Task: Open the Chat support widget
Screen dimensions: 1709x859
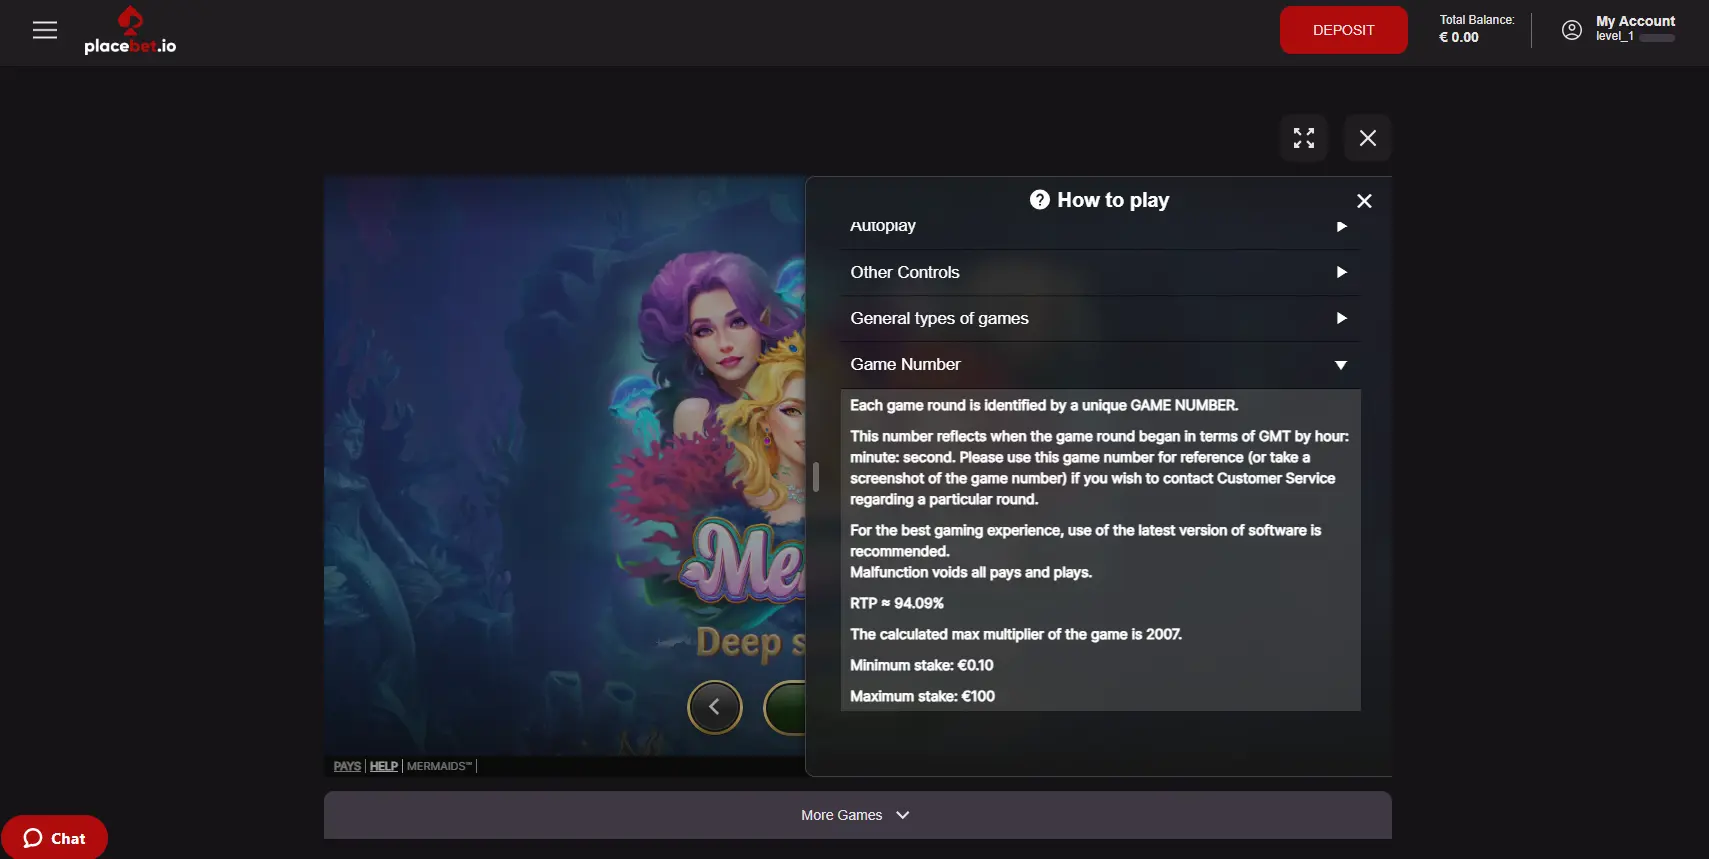Action: (x=54, y=838)
